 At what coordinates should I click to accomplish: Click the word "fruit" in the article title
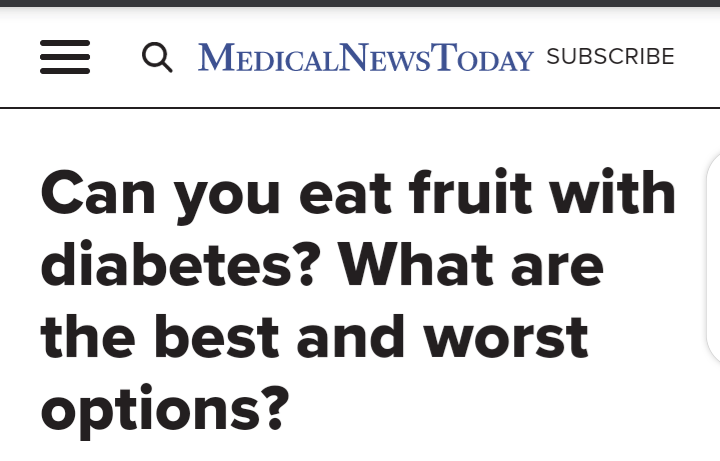pyautogui.click(x=470, y=192)
